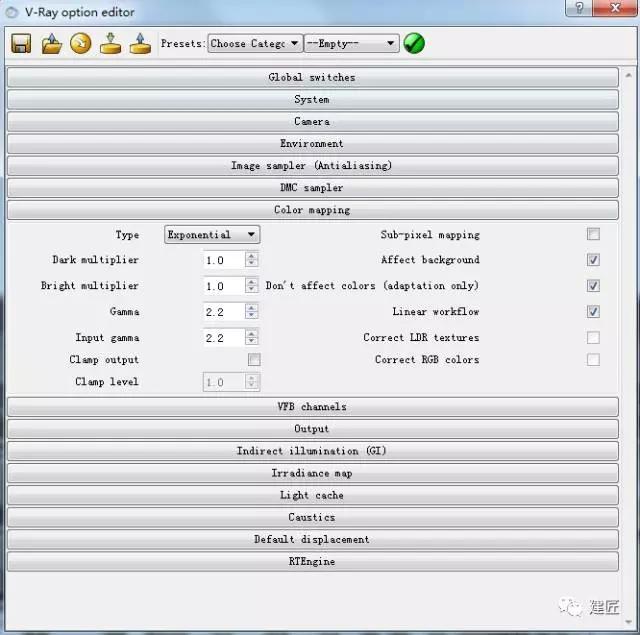This screenshot has height=635, width=640.
Task: Open the Choose Category presets dropdown
Action: click(255, 43)
